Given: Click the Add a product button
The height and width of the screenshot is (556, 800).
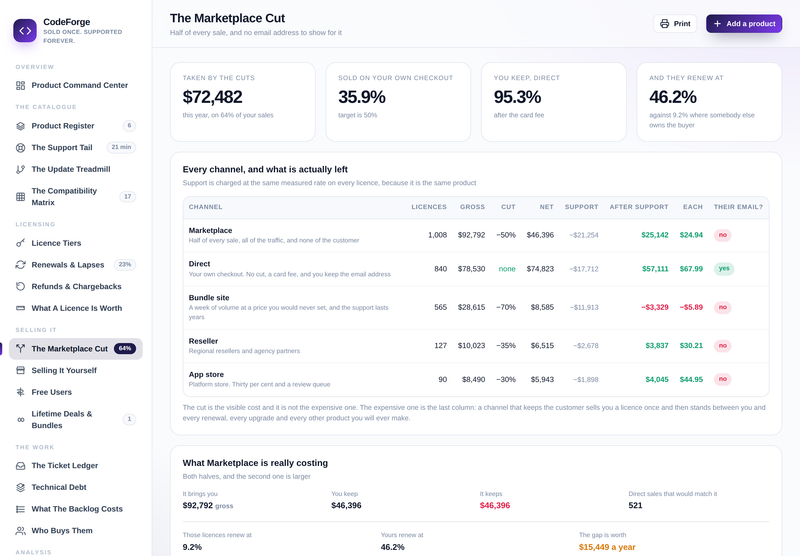Looking at the screenshot, I should 744,23.
